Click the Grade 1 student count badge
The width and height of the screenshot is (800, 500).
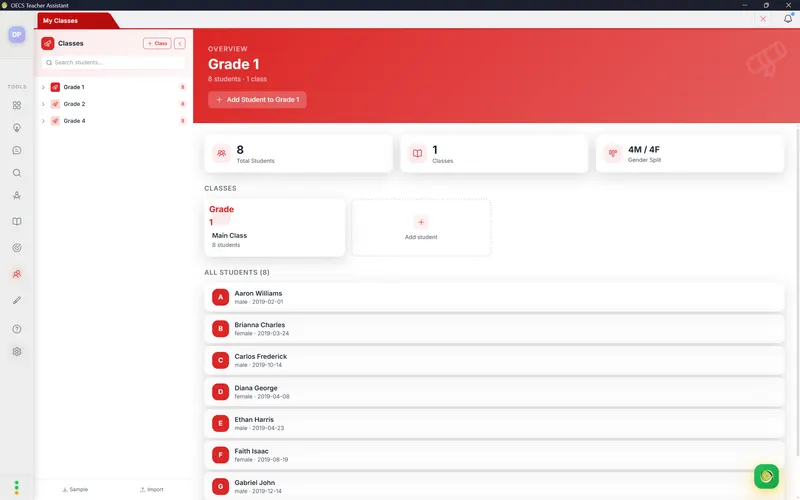(x=182, y=87)
